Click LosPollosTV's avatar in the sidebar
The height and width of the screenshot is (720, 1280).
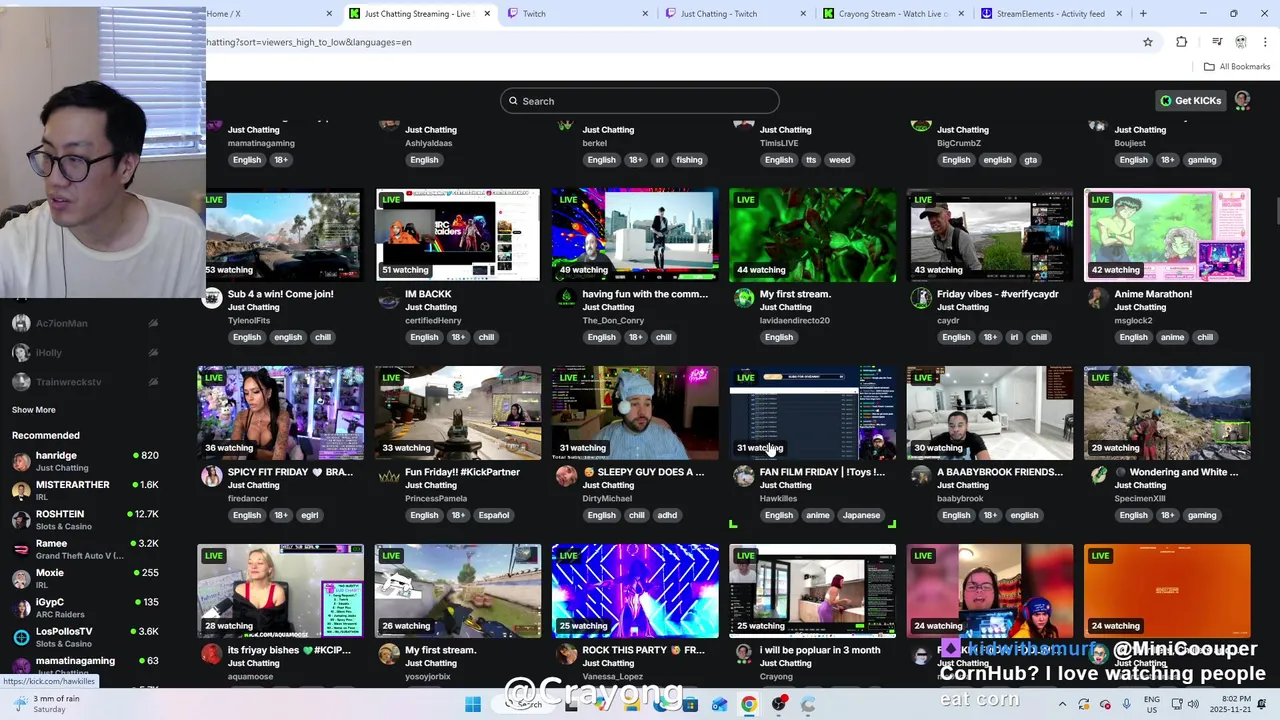21,637
